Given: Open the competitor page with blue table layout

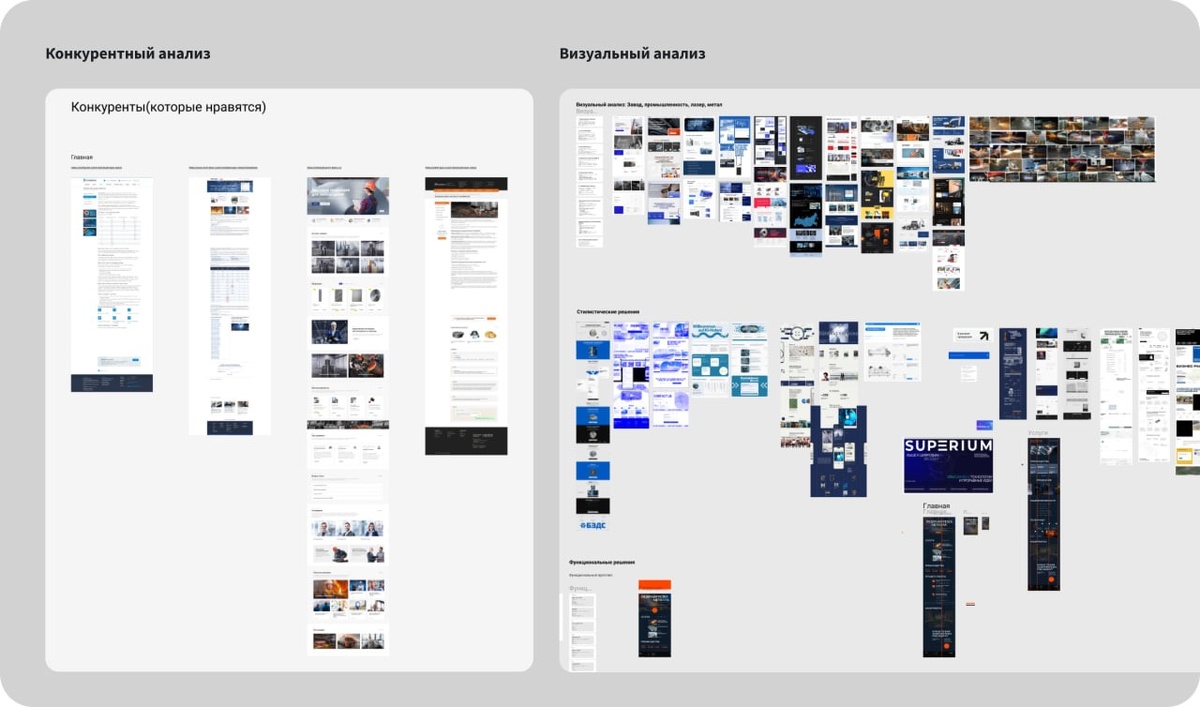Looking at the screenshot, I should coord(230,306).
